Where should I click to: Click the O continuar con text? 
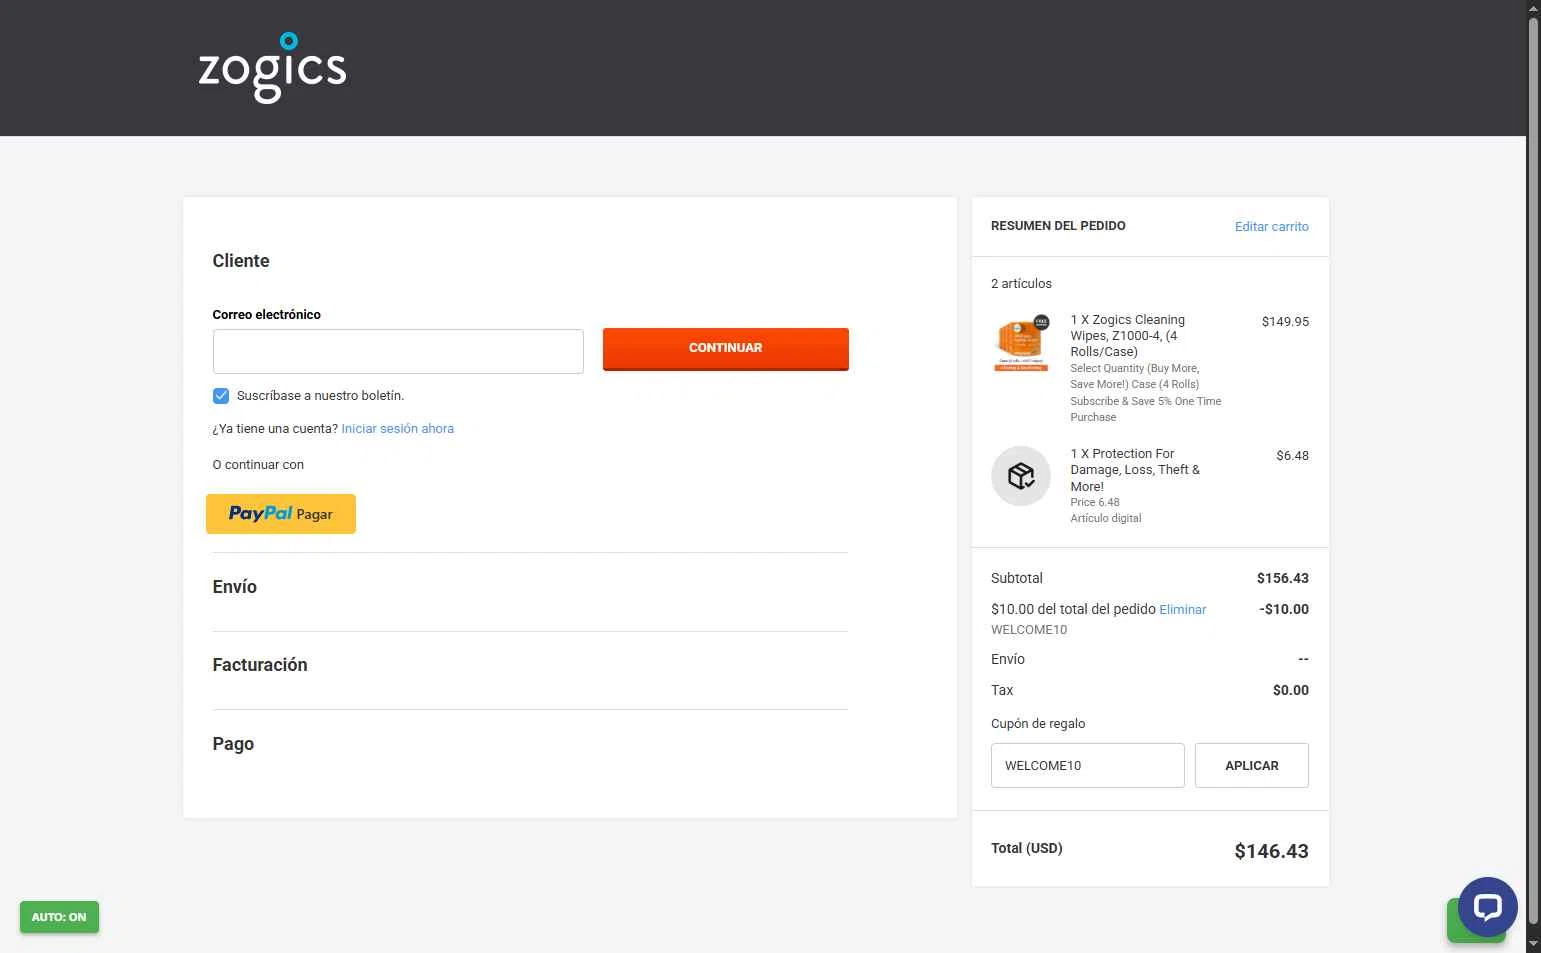(258, 465)
